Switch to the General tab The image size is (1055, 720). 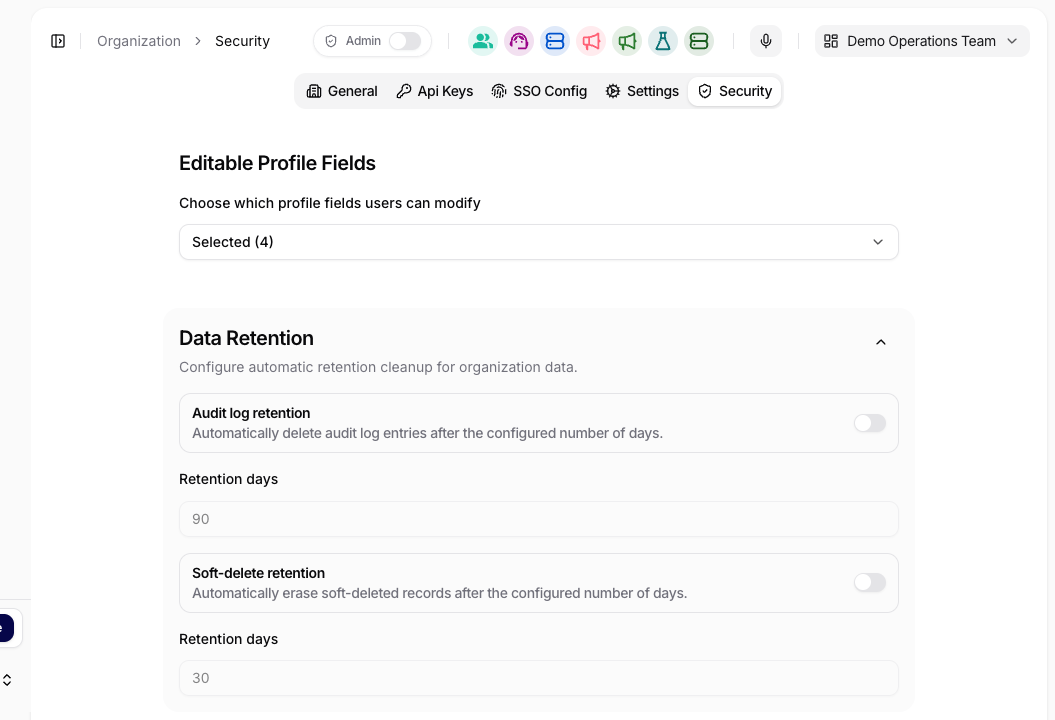(342, 92)
